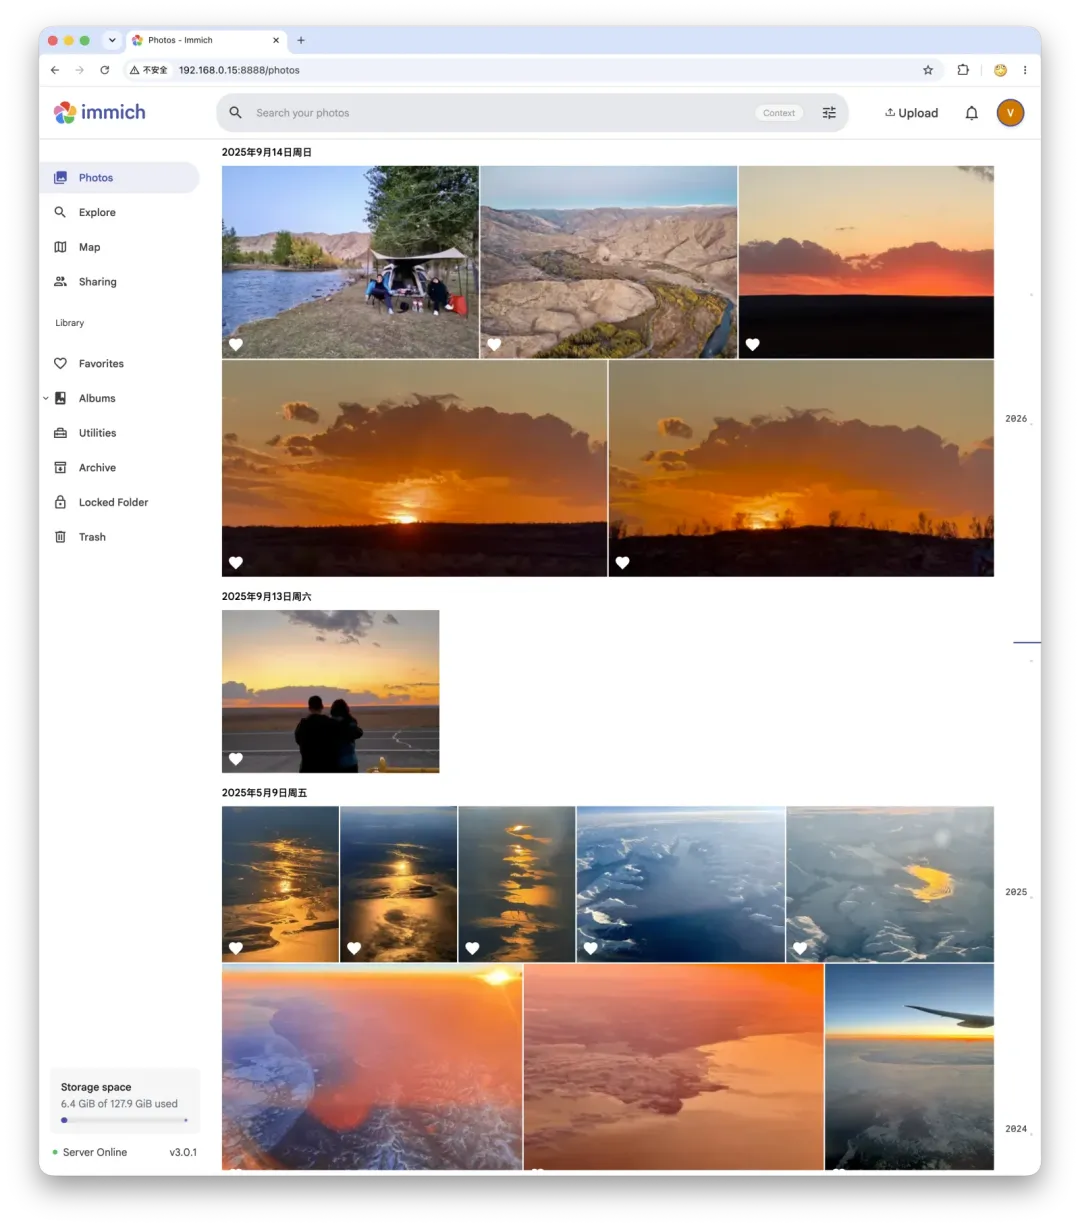
Task: Go back using the browser back arrow
Action: 55,70
